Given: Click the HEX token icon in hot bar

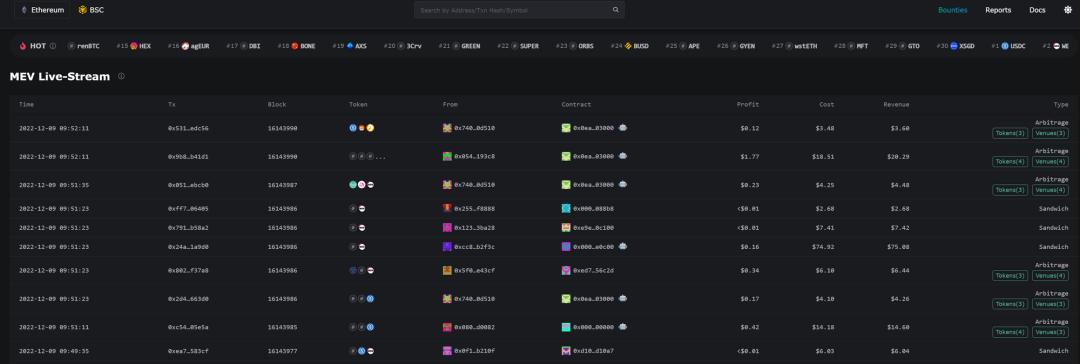Looking at the screenshot, I should (134, 46).
